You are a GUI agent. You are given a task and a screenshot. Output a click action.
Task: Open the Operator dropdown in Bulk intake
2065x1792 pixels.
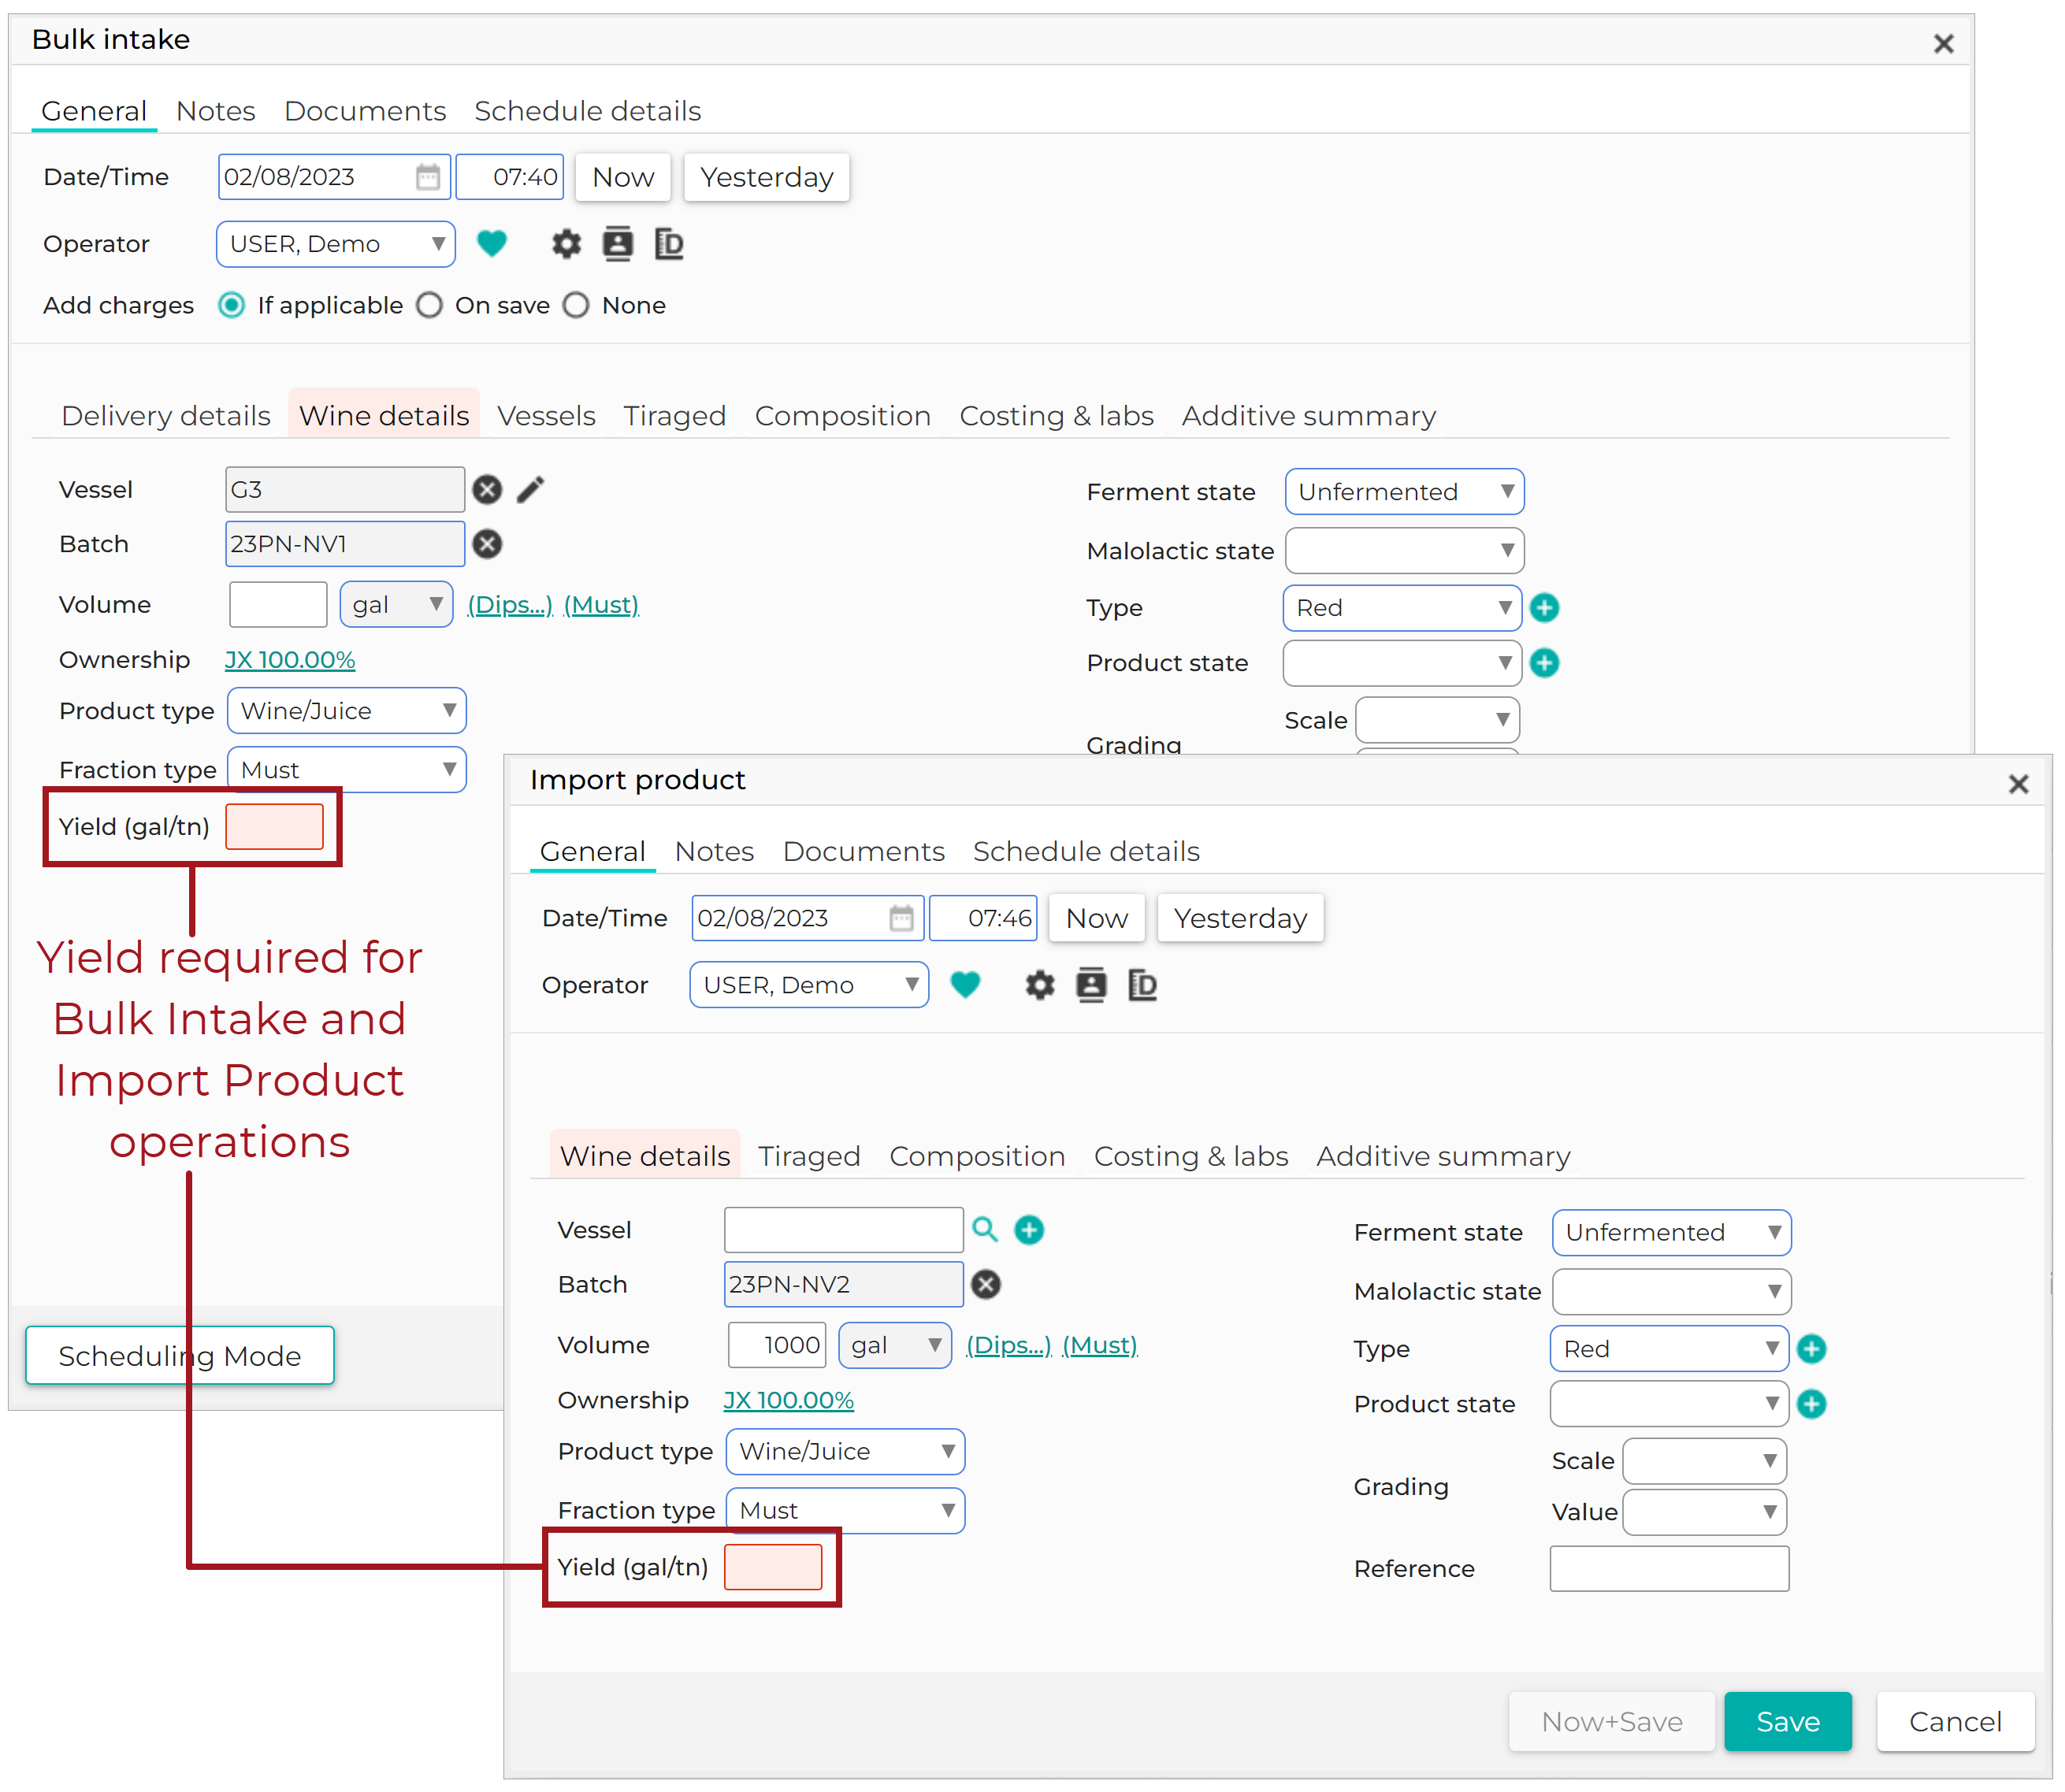(x=336, y=244)
